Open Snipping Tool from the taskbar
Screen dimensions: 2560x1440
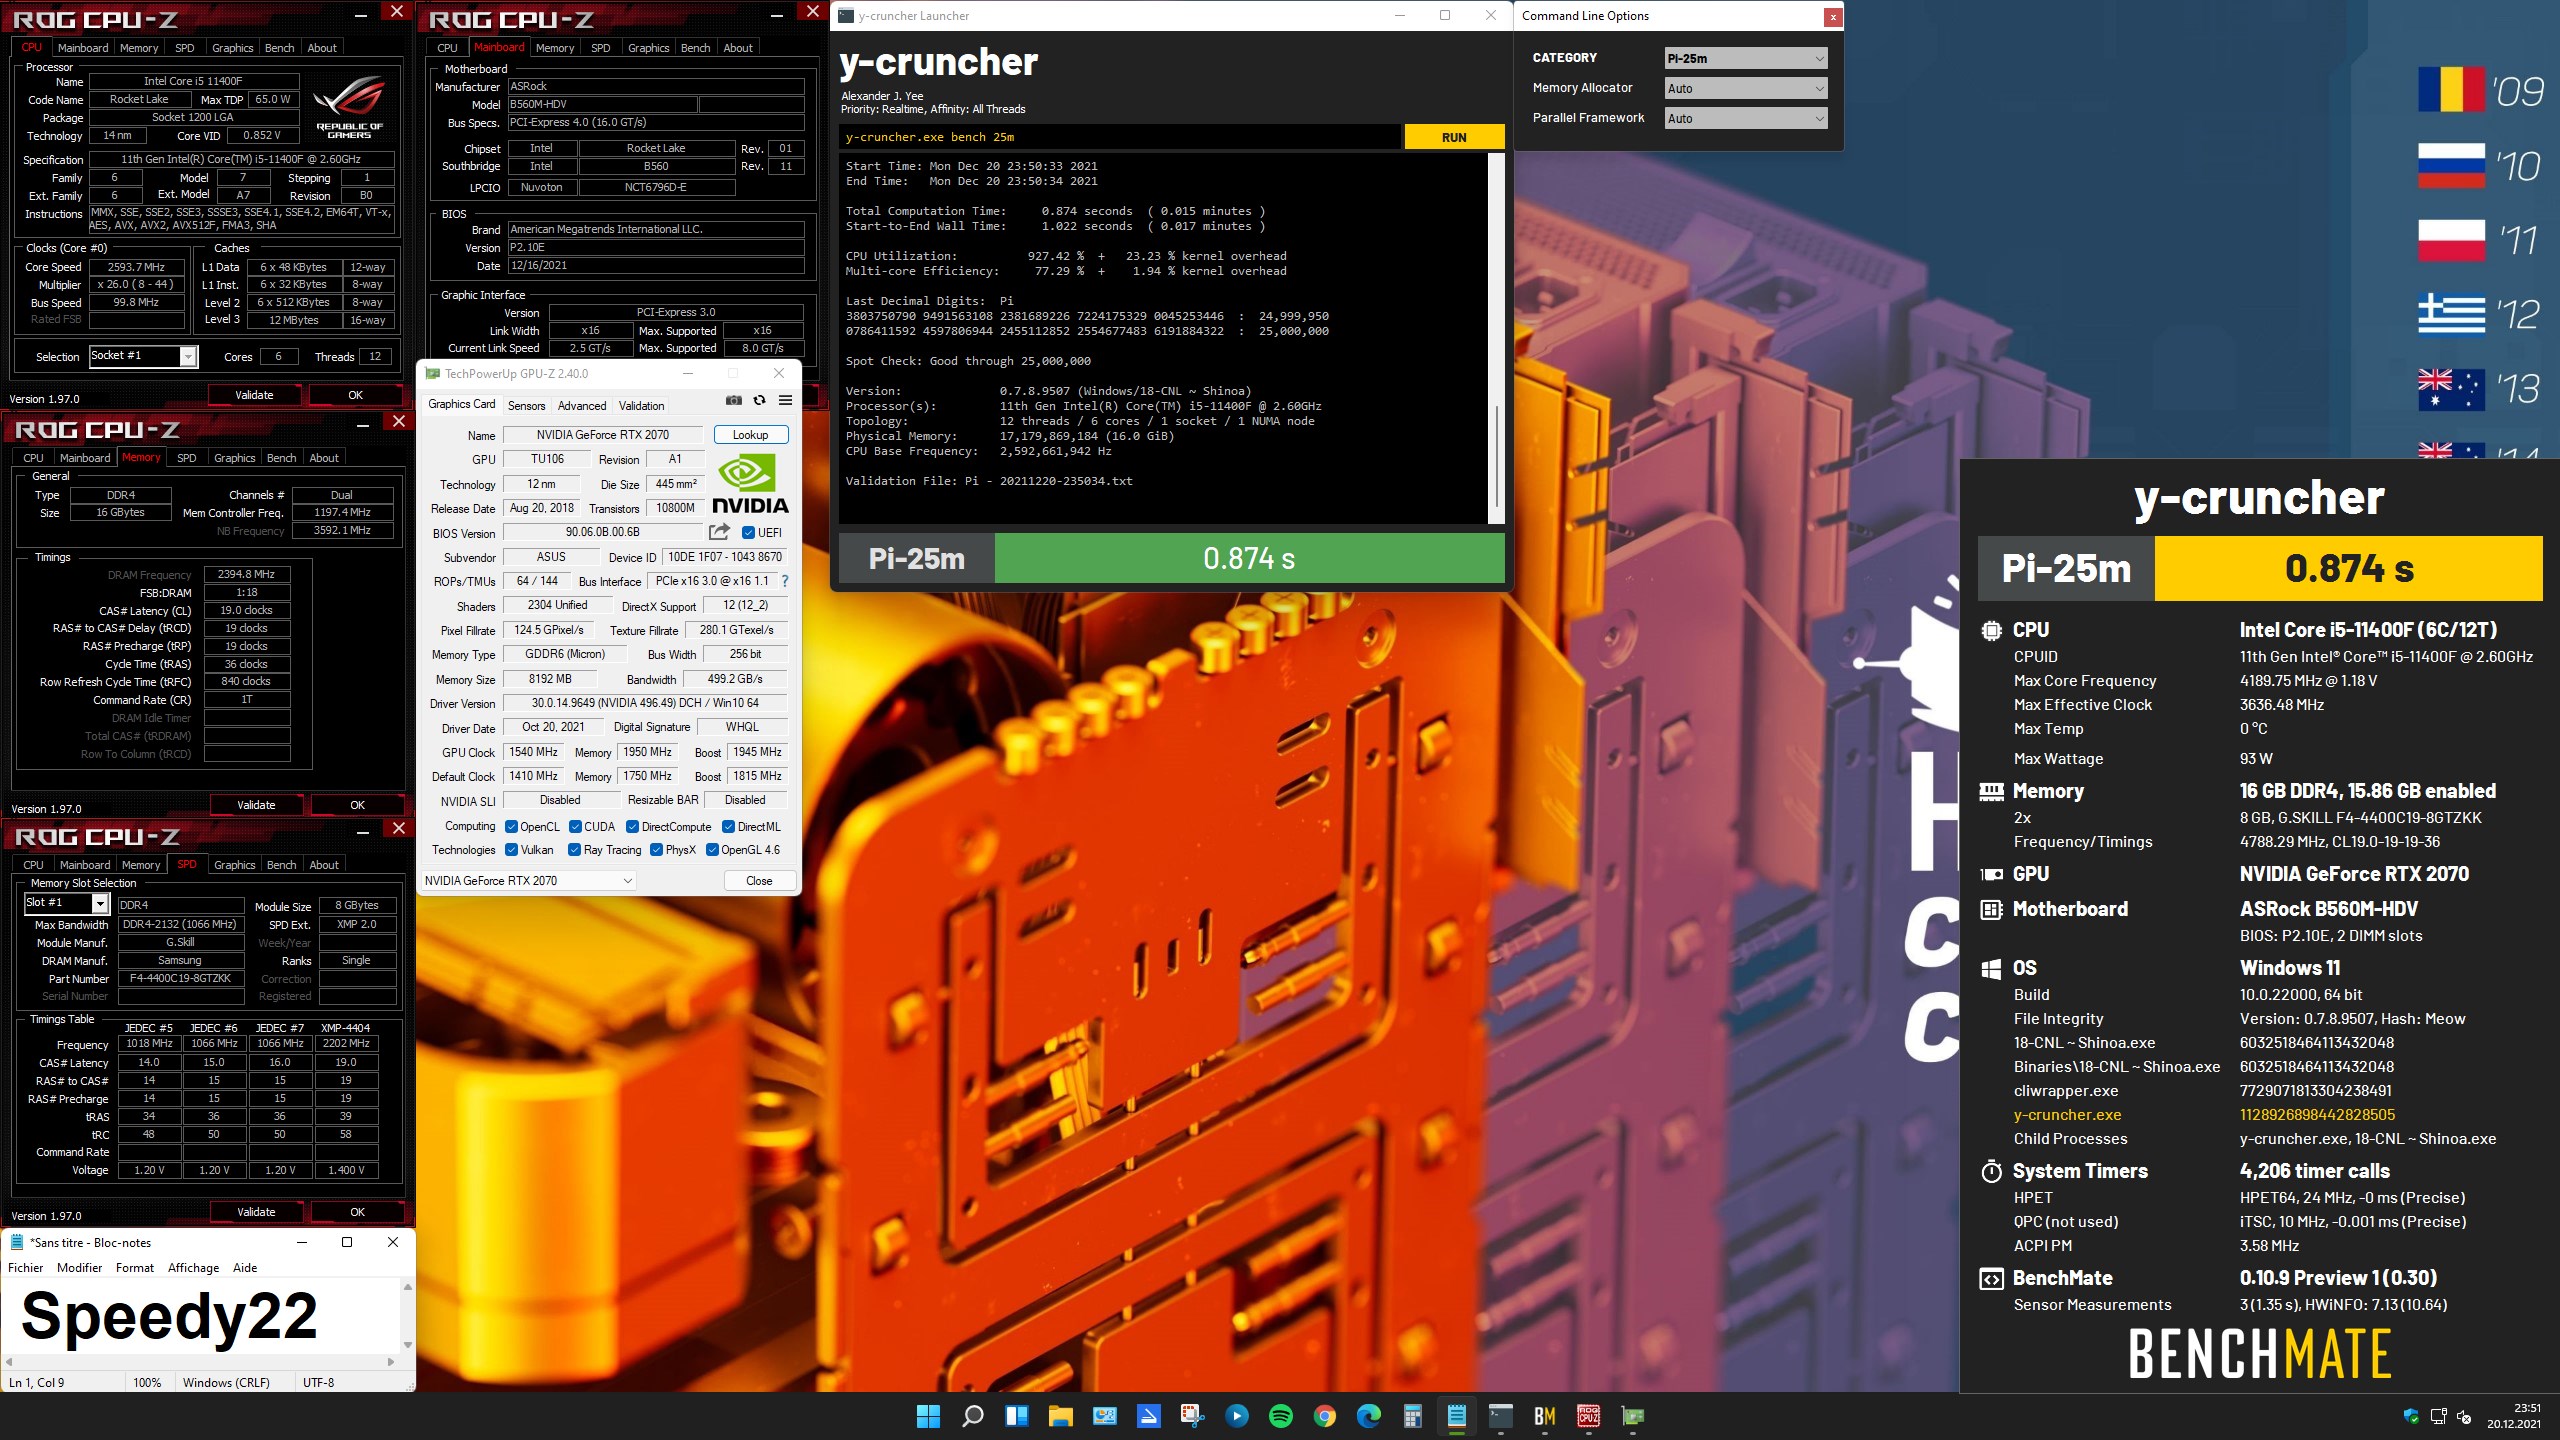point(1192,1416)
